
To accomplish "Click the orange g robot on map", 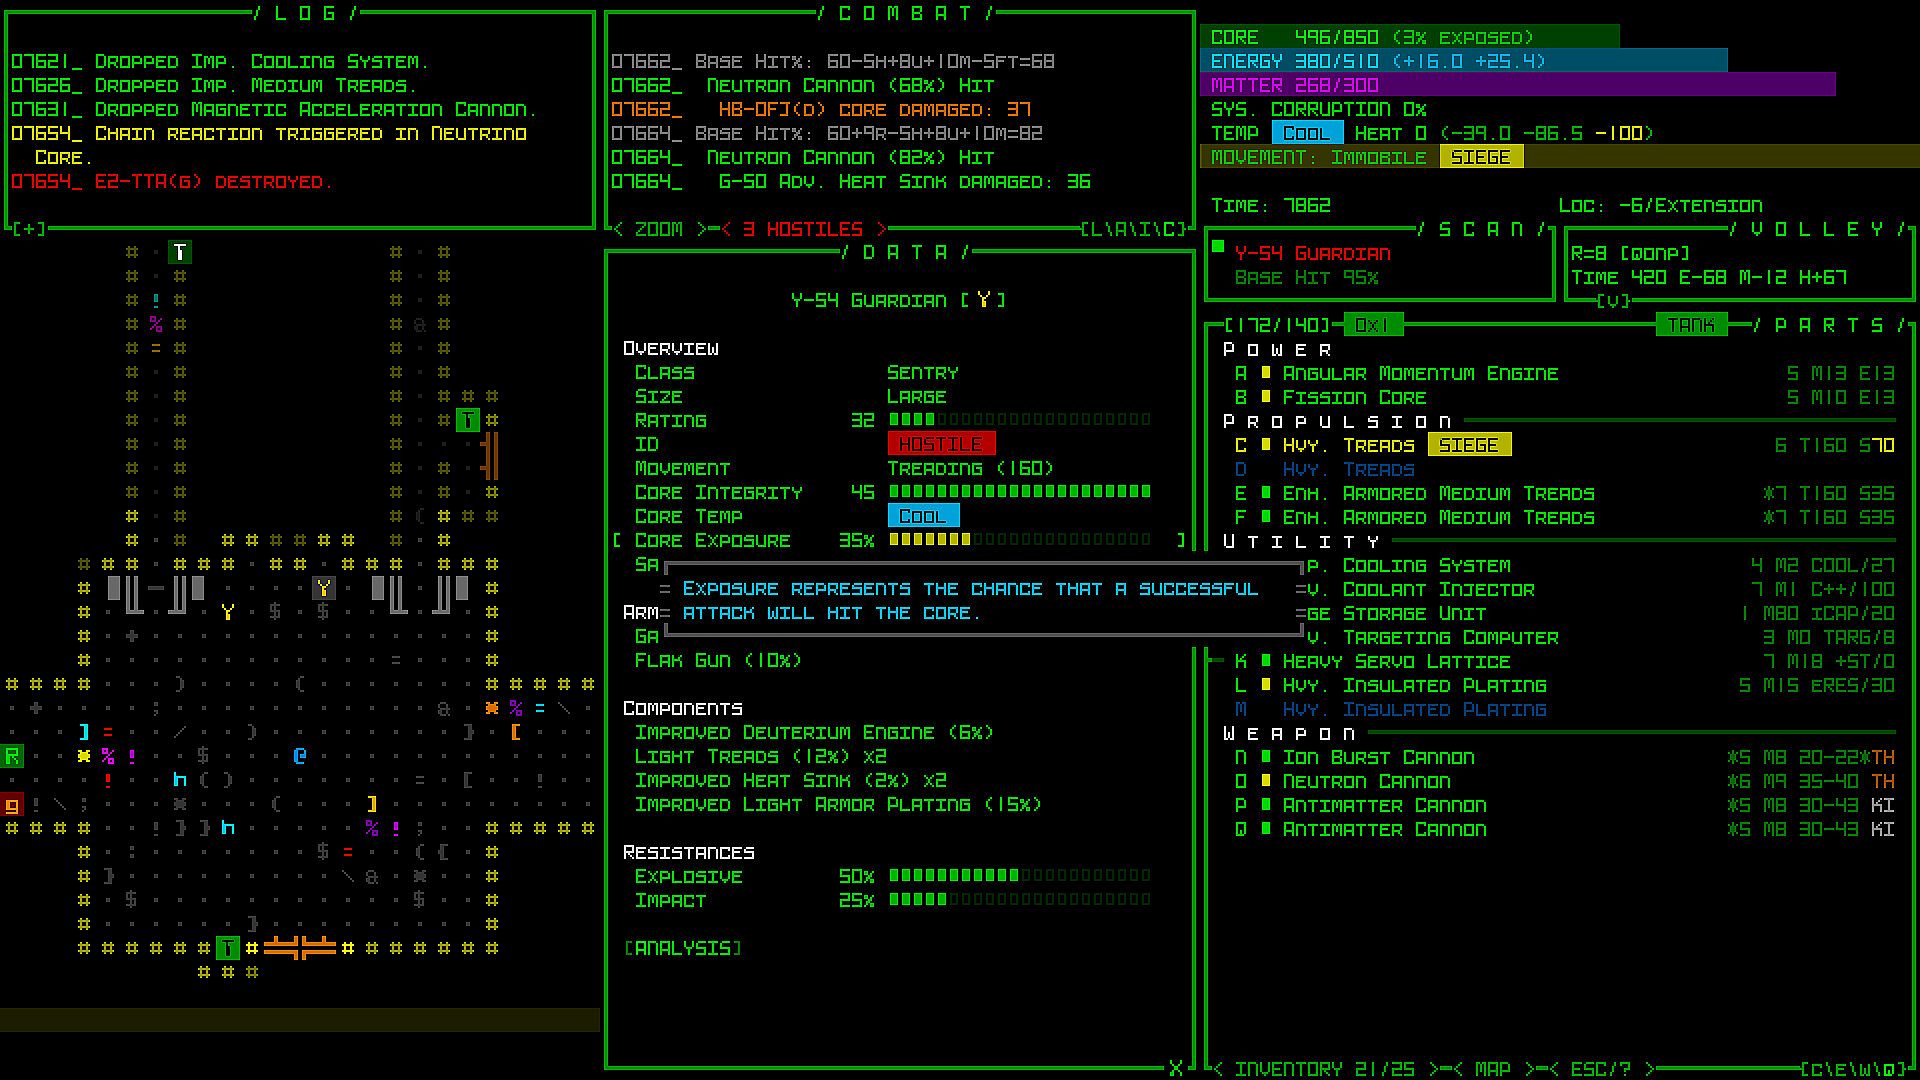I will coord(12,805).
